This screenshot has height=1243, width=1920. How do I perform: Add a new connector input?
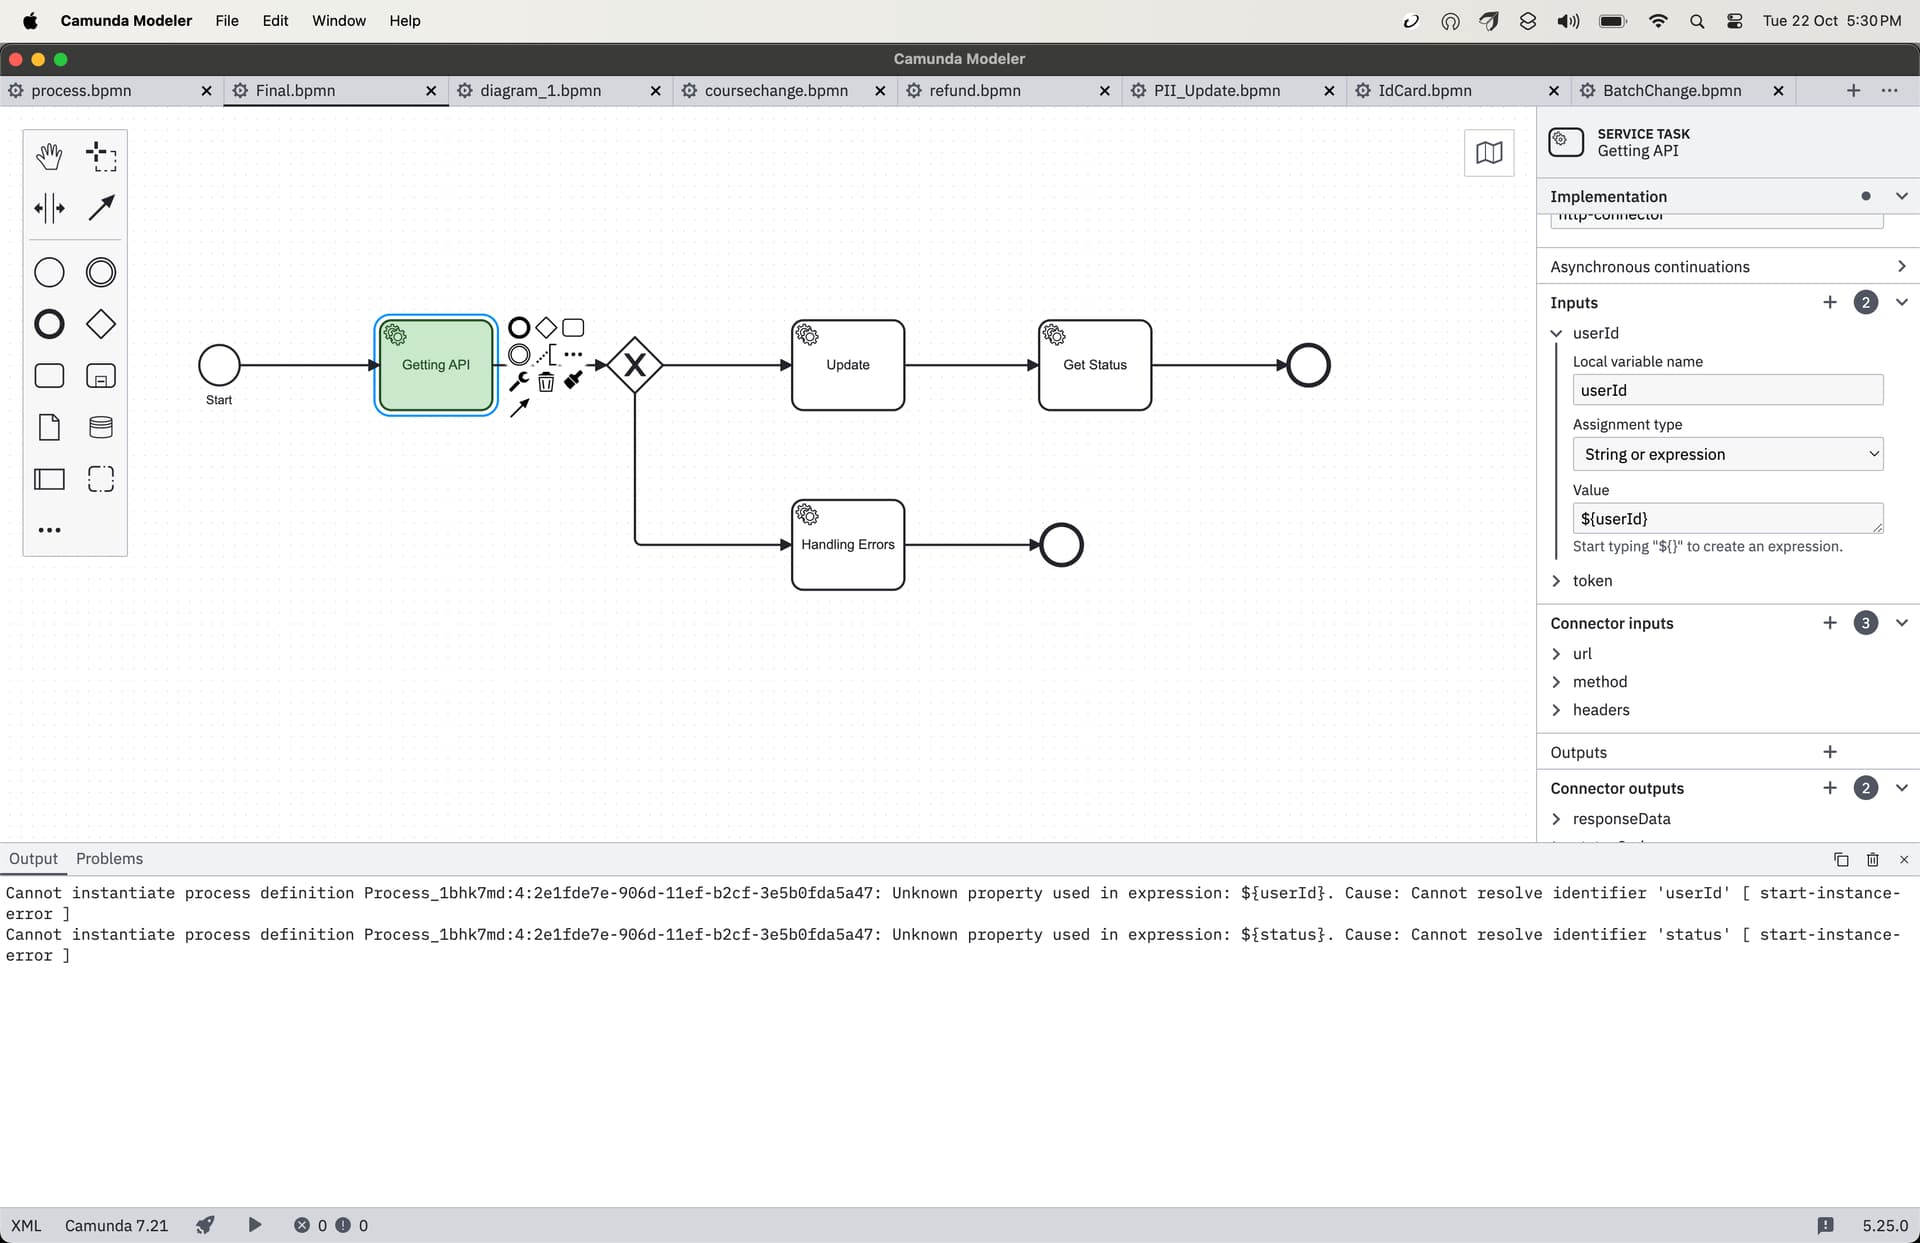[1830, 623]
